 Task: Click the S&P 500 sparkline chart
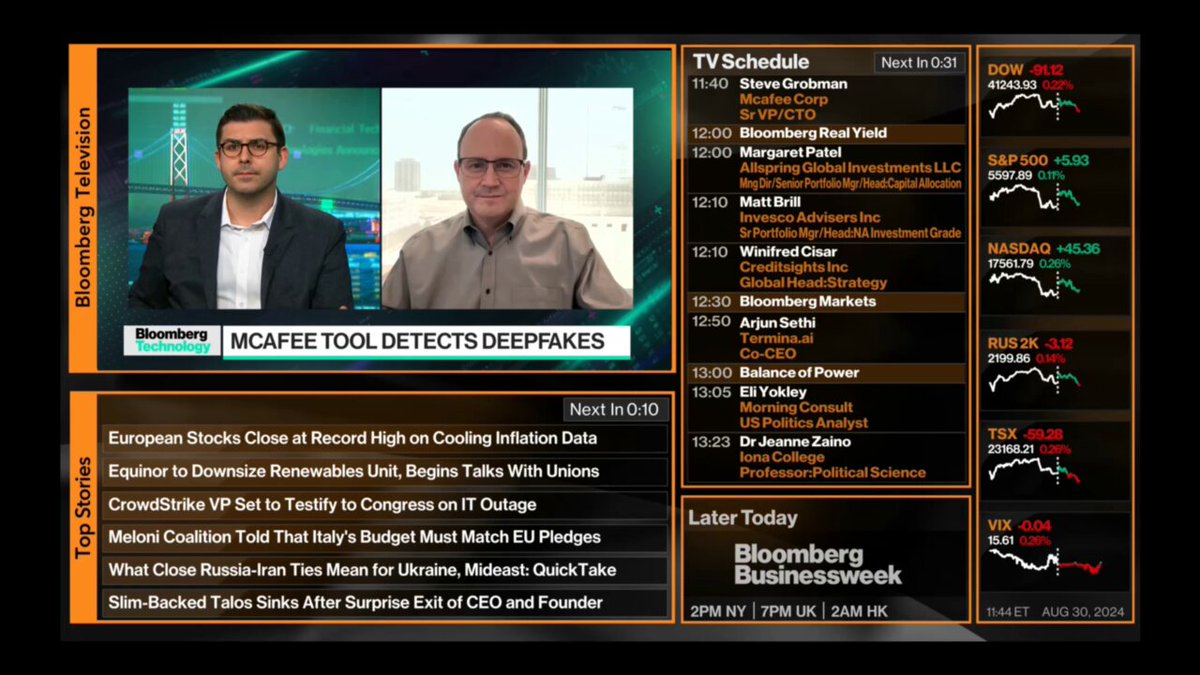1034,195
